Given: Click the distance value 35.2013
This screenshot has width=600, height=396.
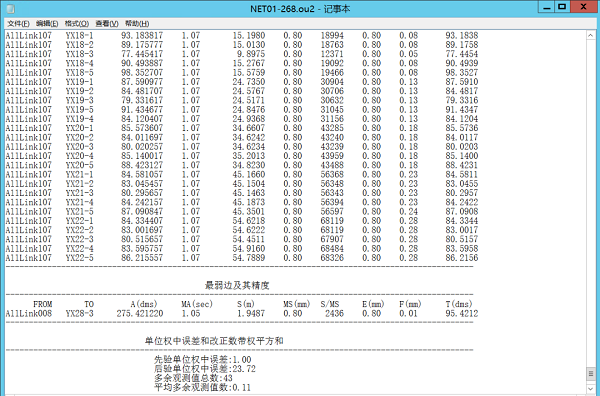Looking at the screenshot, I should [x=249, y=156].
